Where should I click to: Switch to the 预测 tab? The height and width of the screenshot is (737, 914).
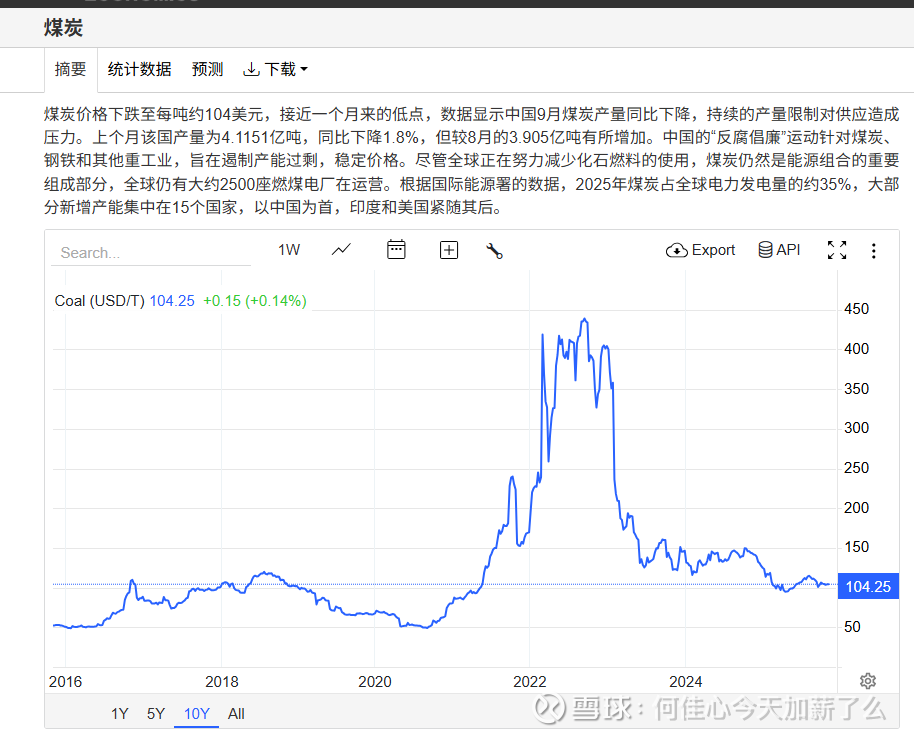pyautogui.click(x=208, y=69)
